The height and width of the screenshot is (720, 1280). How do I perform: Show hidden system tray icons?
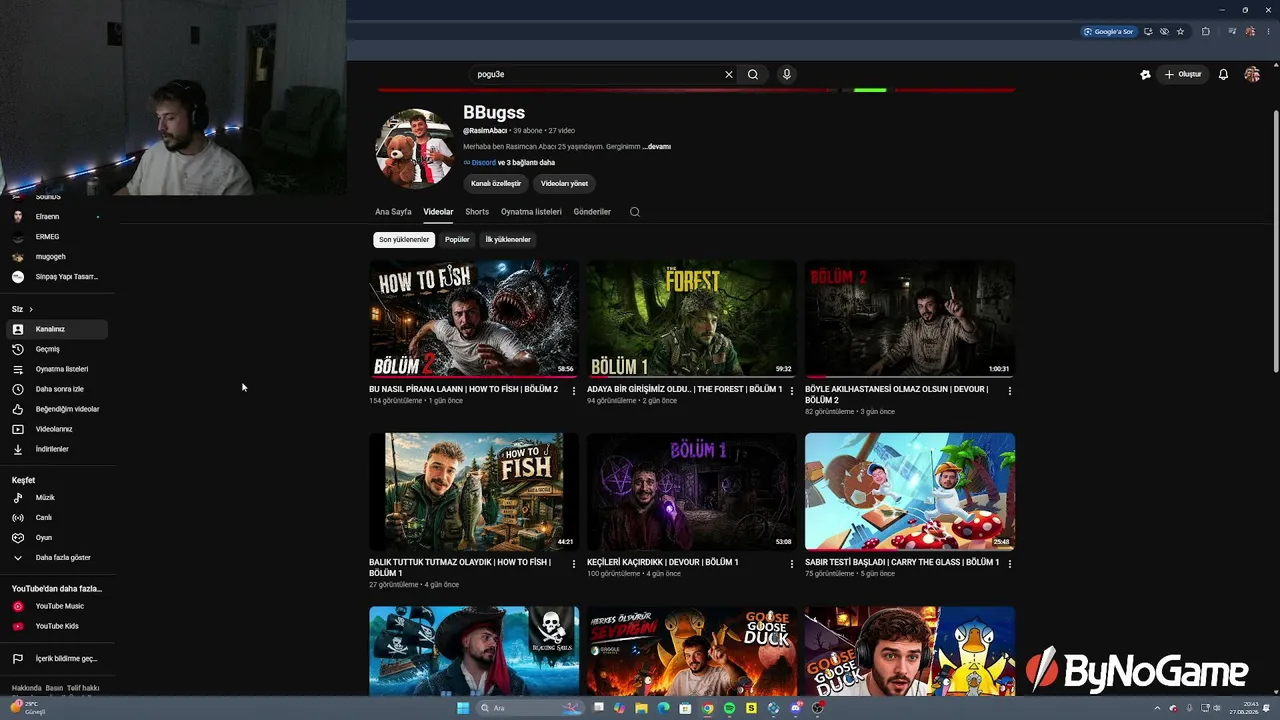click(1159, 708)
